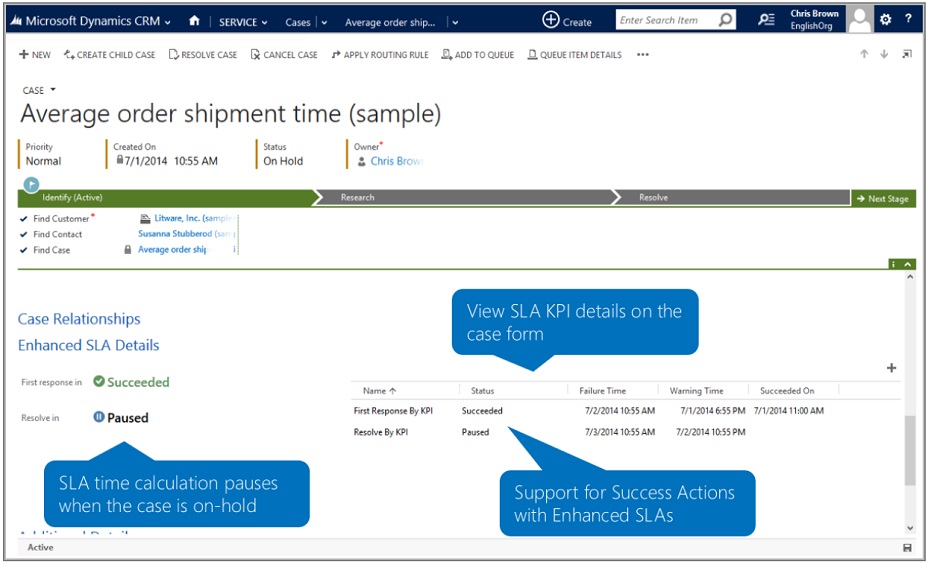Collapse the process bar with chevron
Screen dimensions: 928x562
tap(908, 264)
